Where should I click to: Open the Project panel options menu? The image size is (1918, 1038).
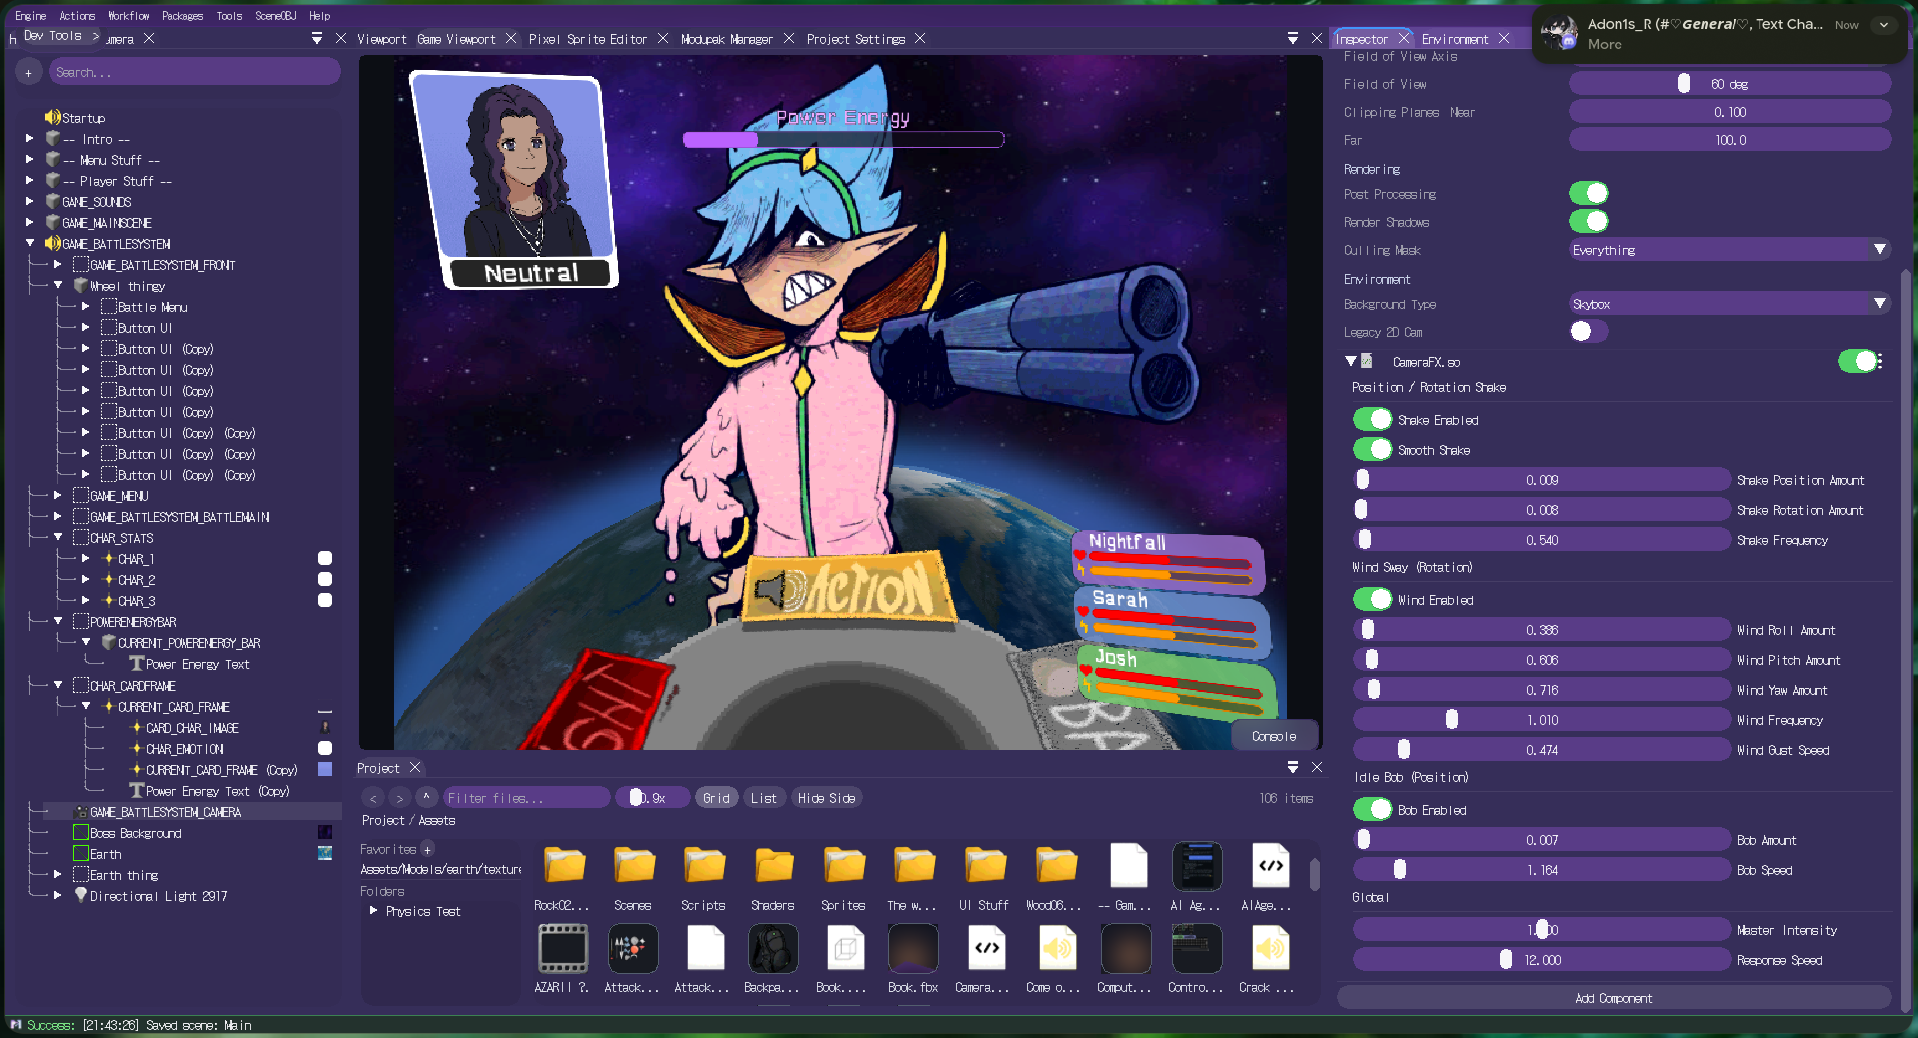[1293, 767]
